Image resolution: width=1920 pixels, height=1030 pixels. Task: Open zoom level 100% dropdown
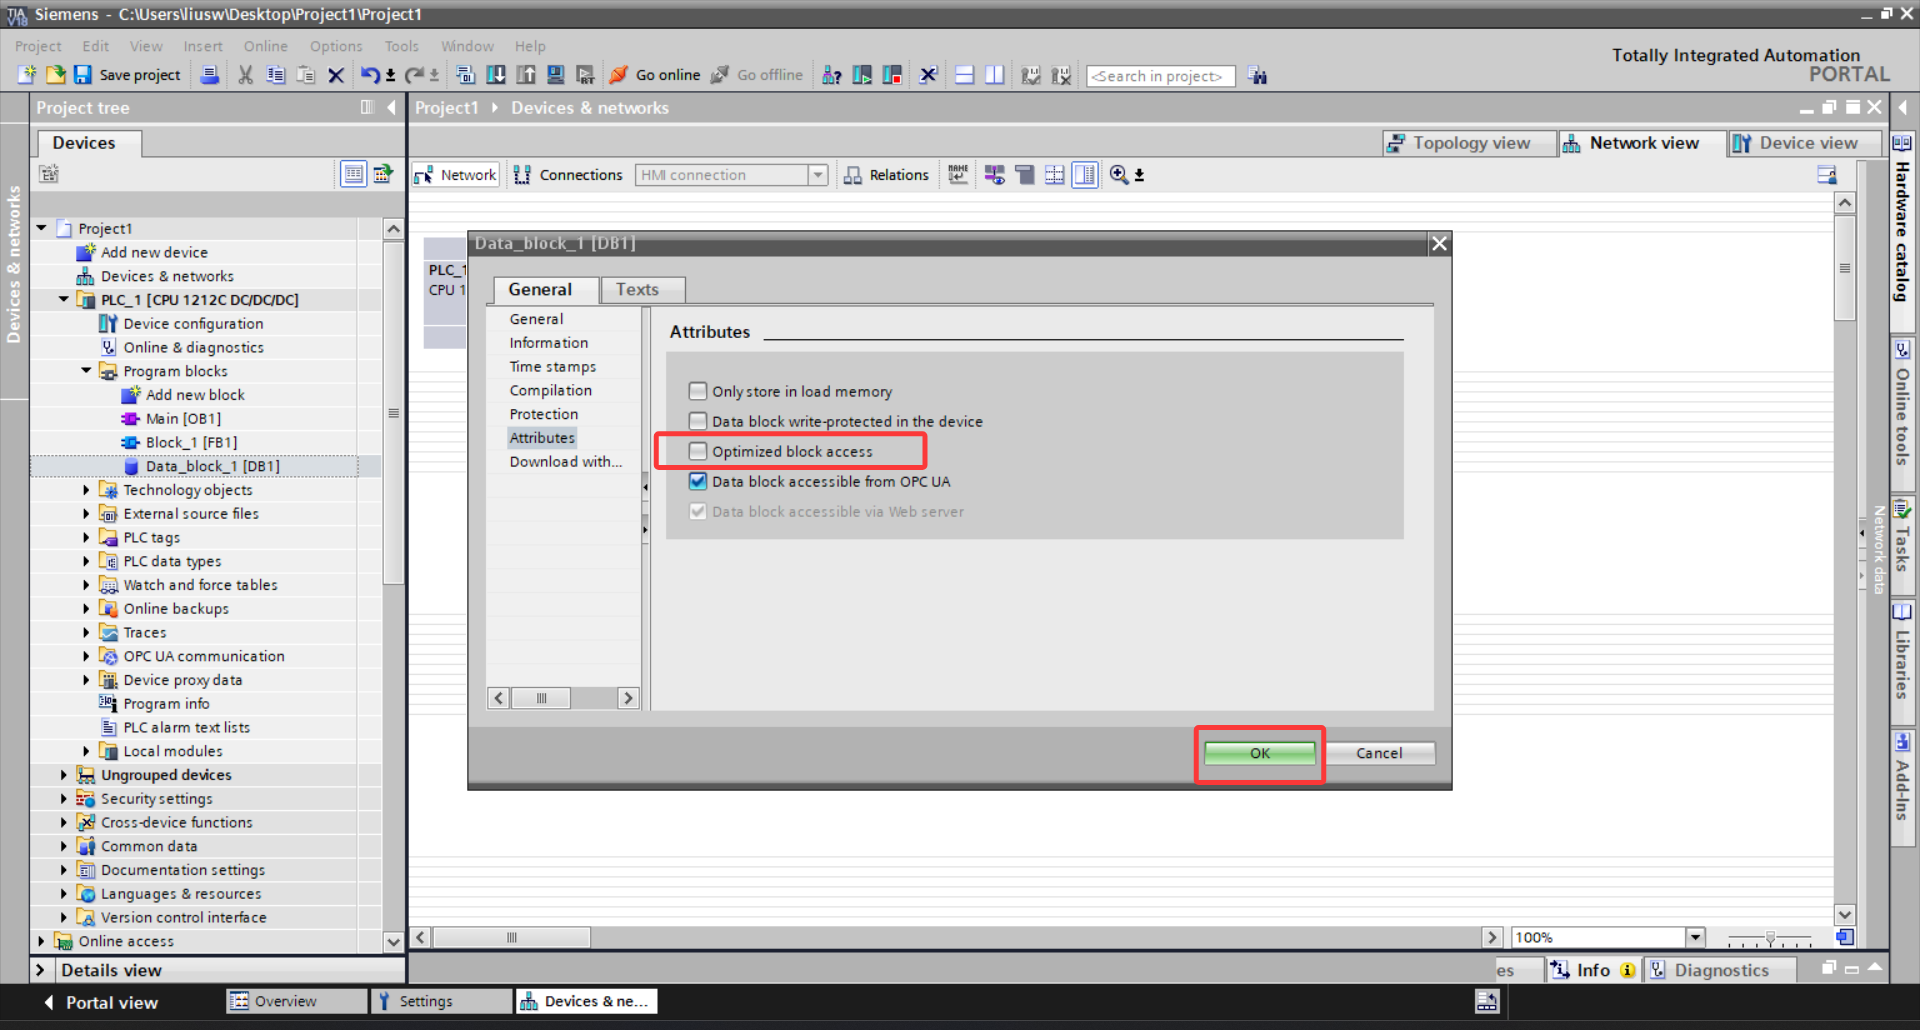[1695, 937]
